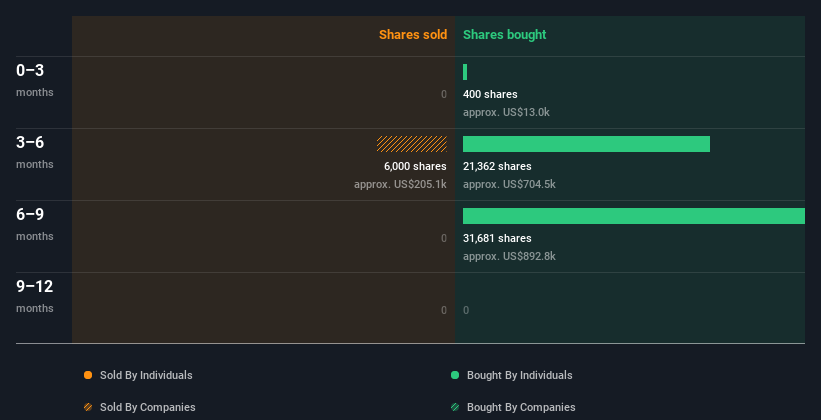The height and width of the screenshot is (420, 821).
Task: Select the Sold By Companies legend label
Action: [148, 407]
